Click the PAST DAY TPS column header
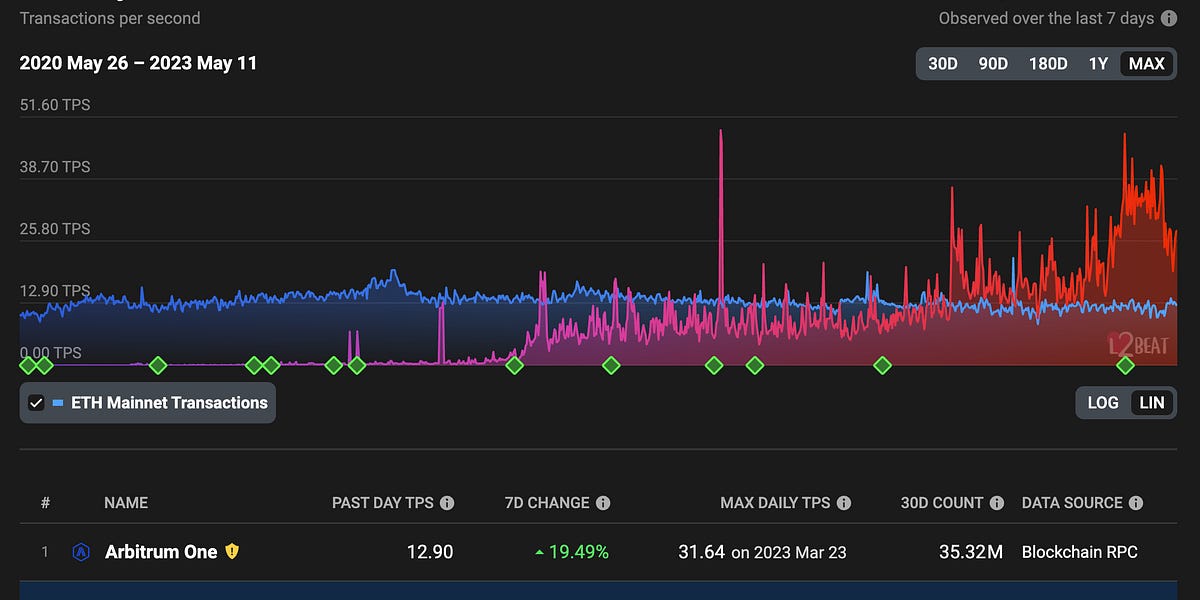Screen dimensions: 1200x600 [x=385, y=503]
